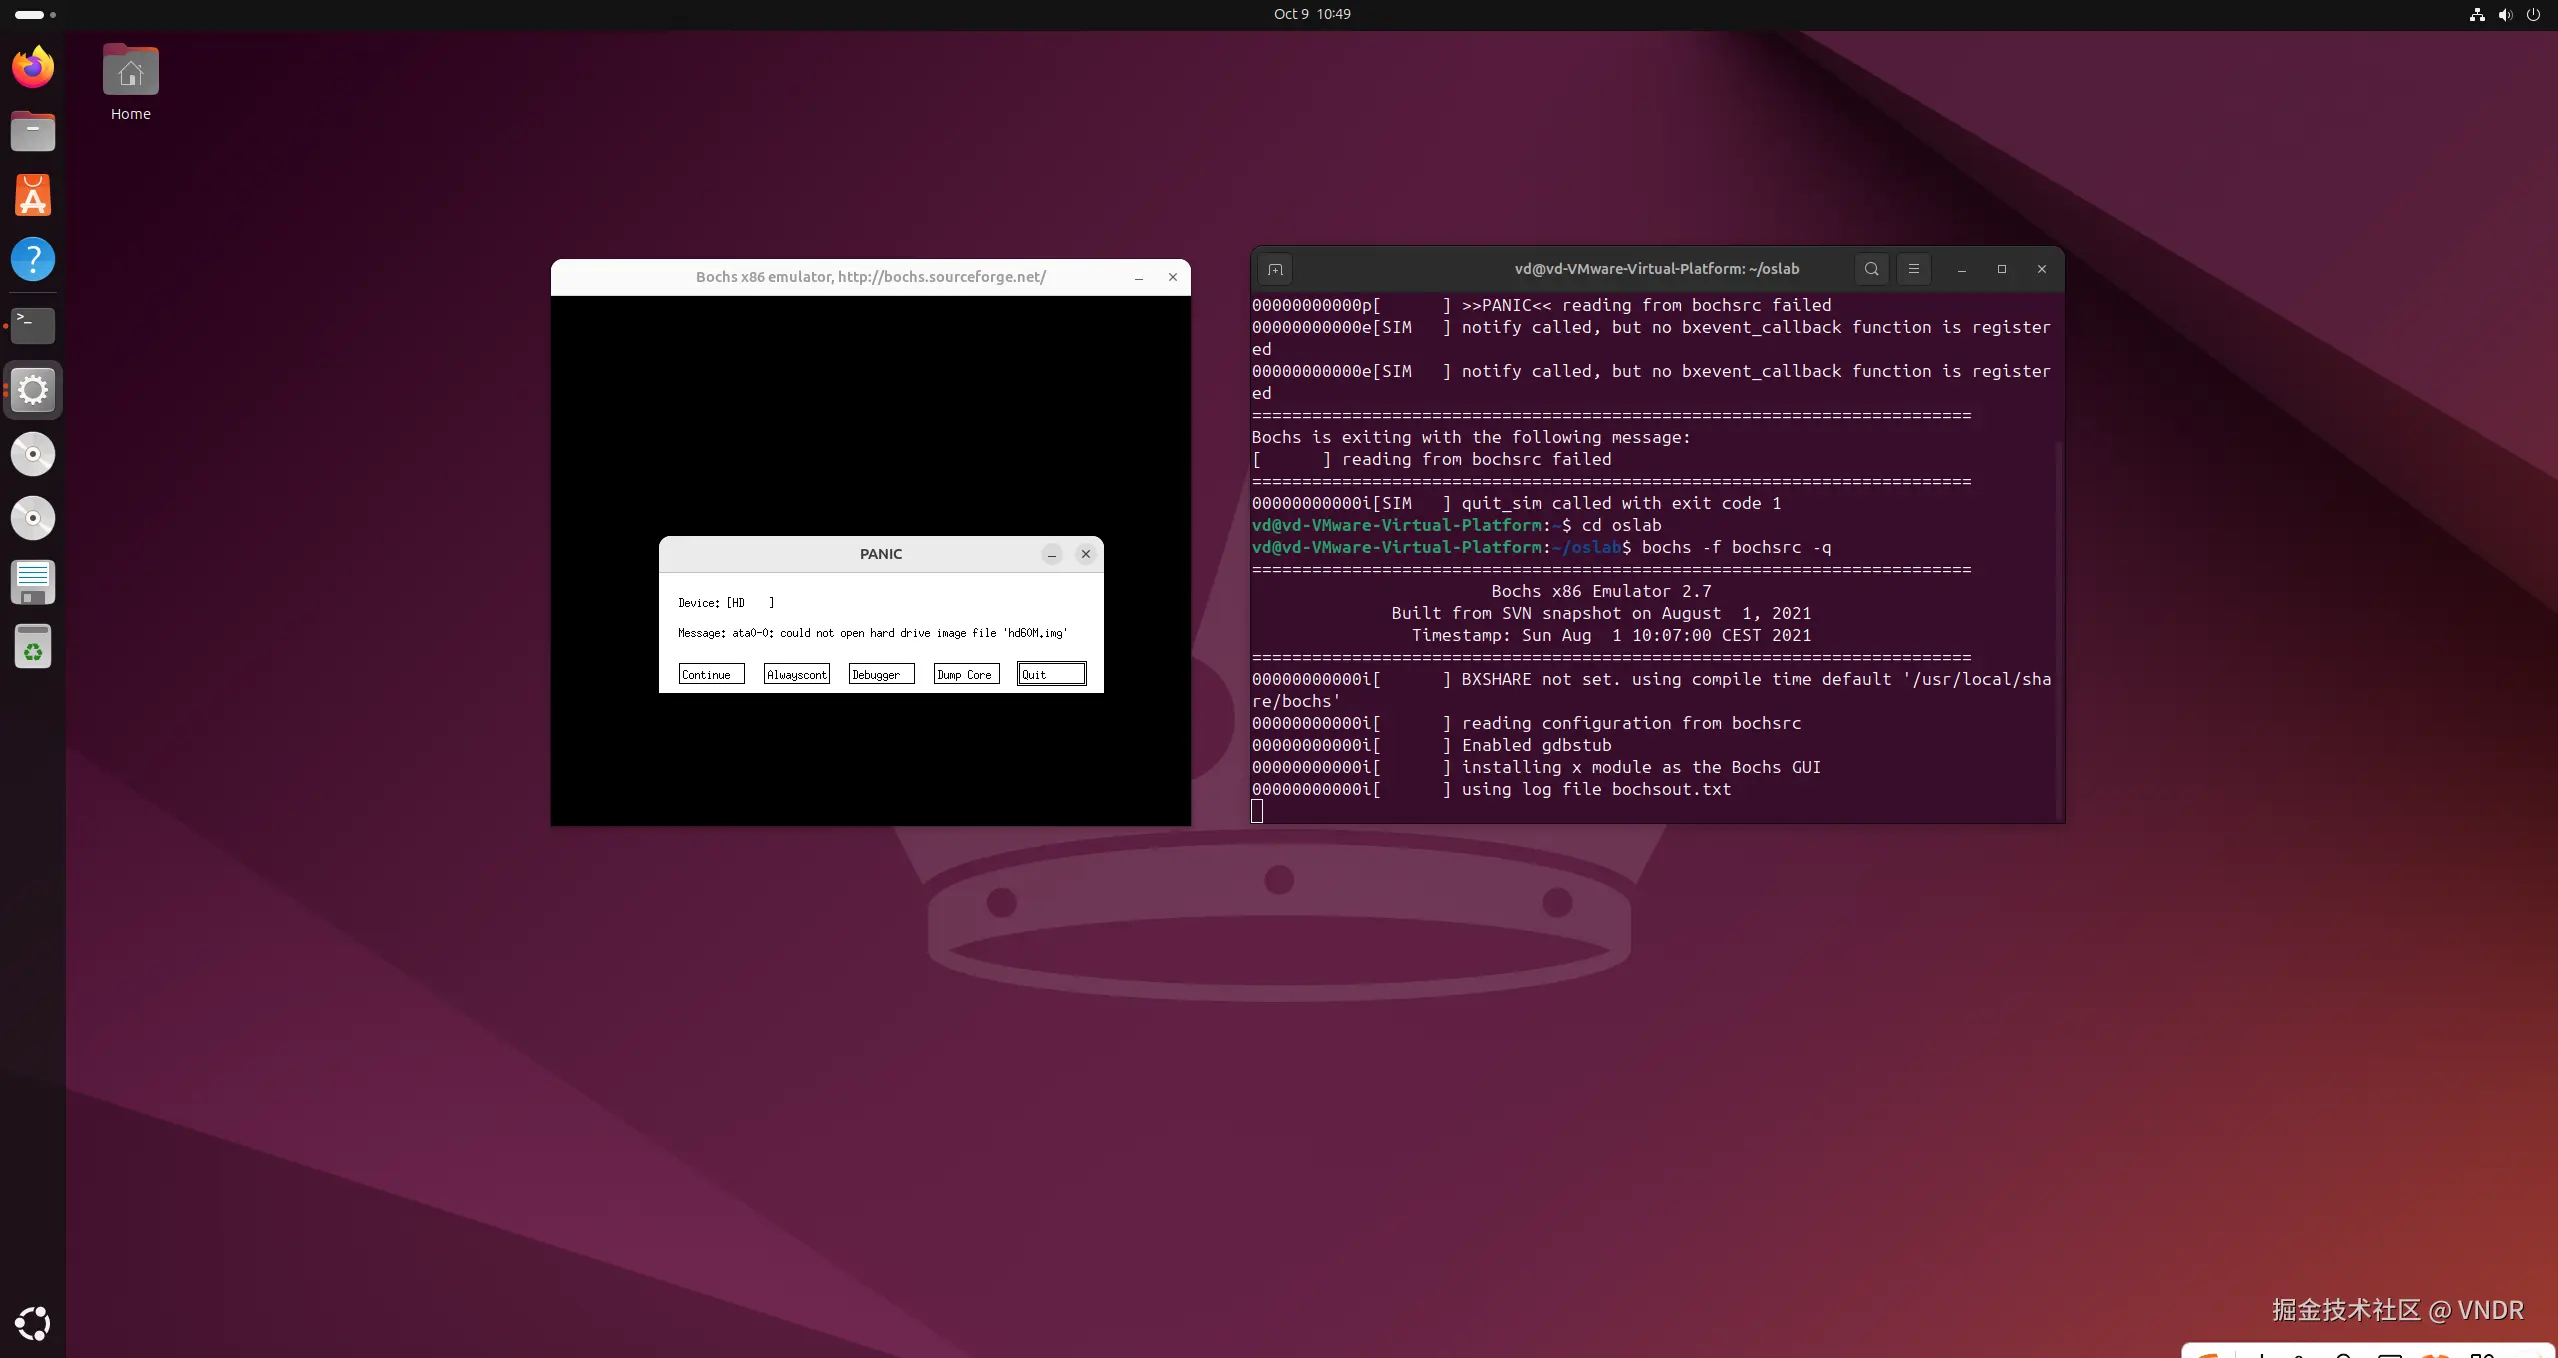Open the Debugger from the PANIC dialog
Viewport: 2558px width, 1358px height.
[x=881, y=674]
